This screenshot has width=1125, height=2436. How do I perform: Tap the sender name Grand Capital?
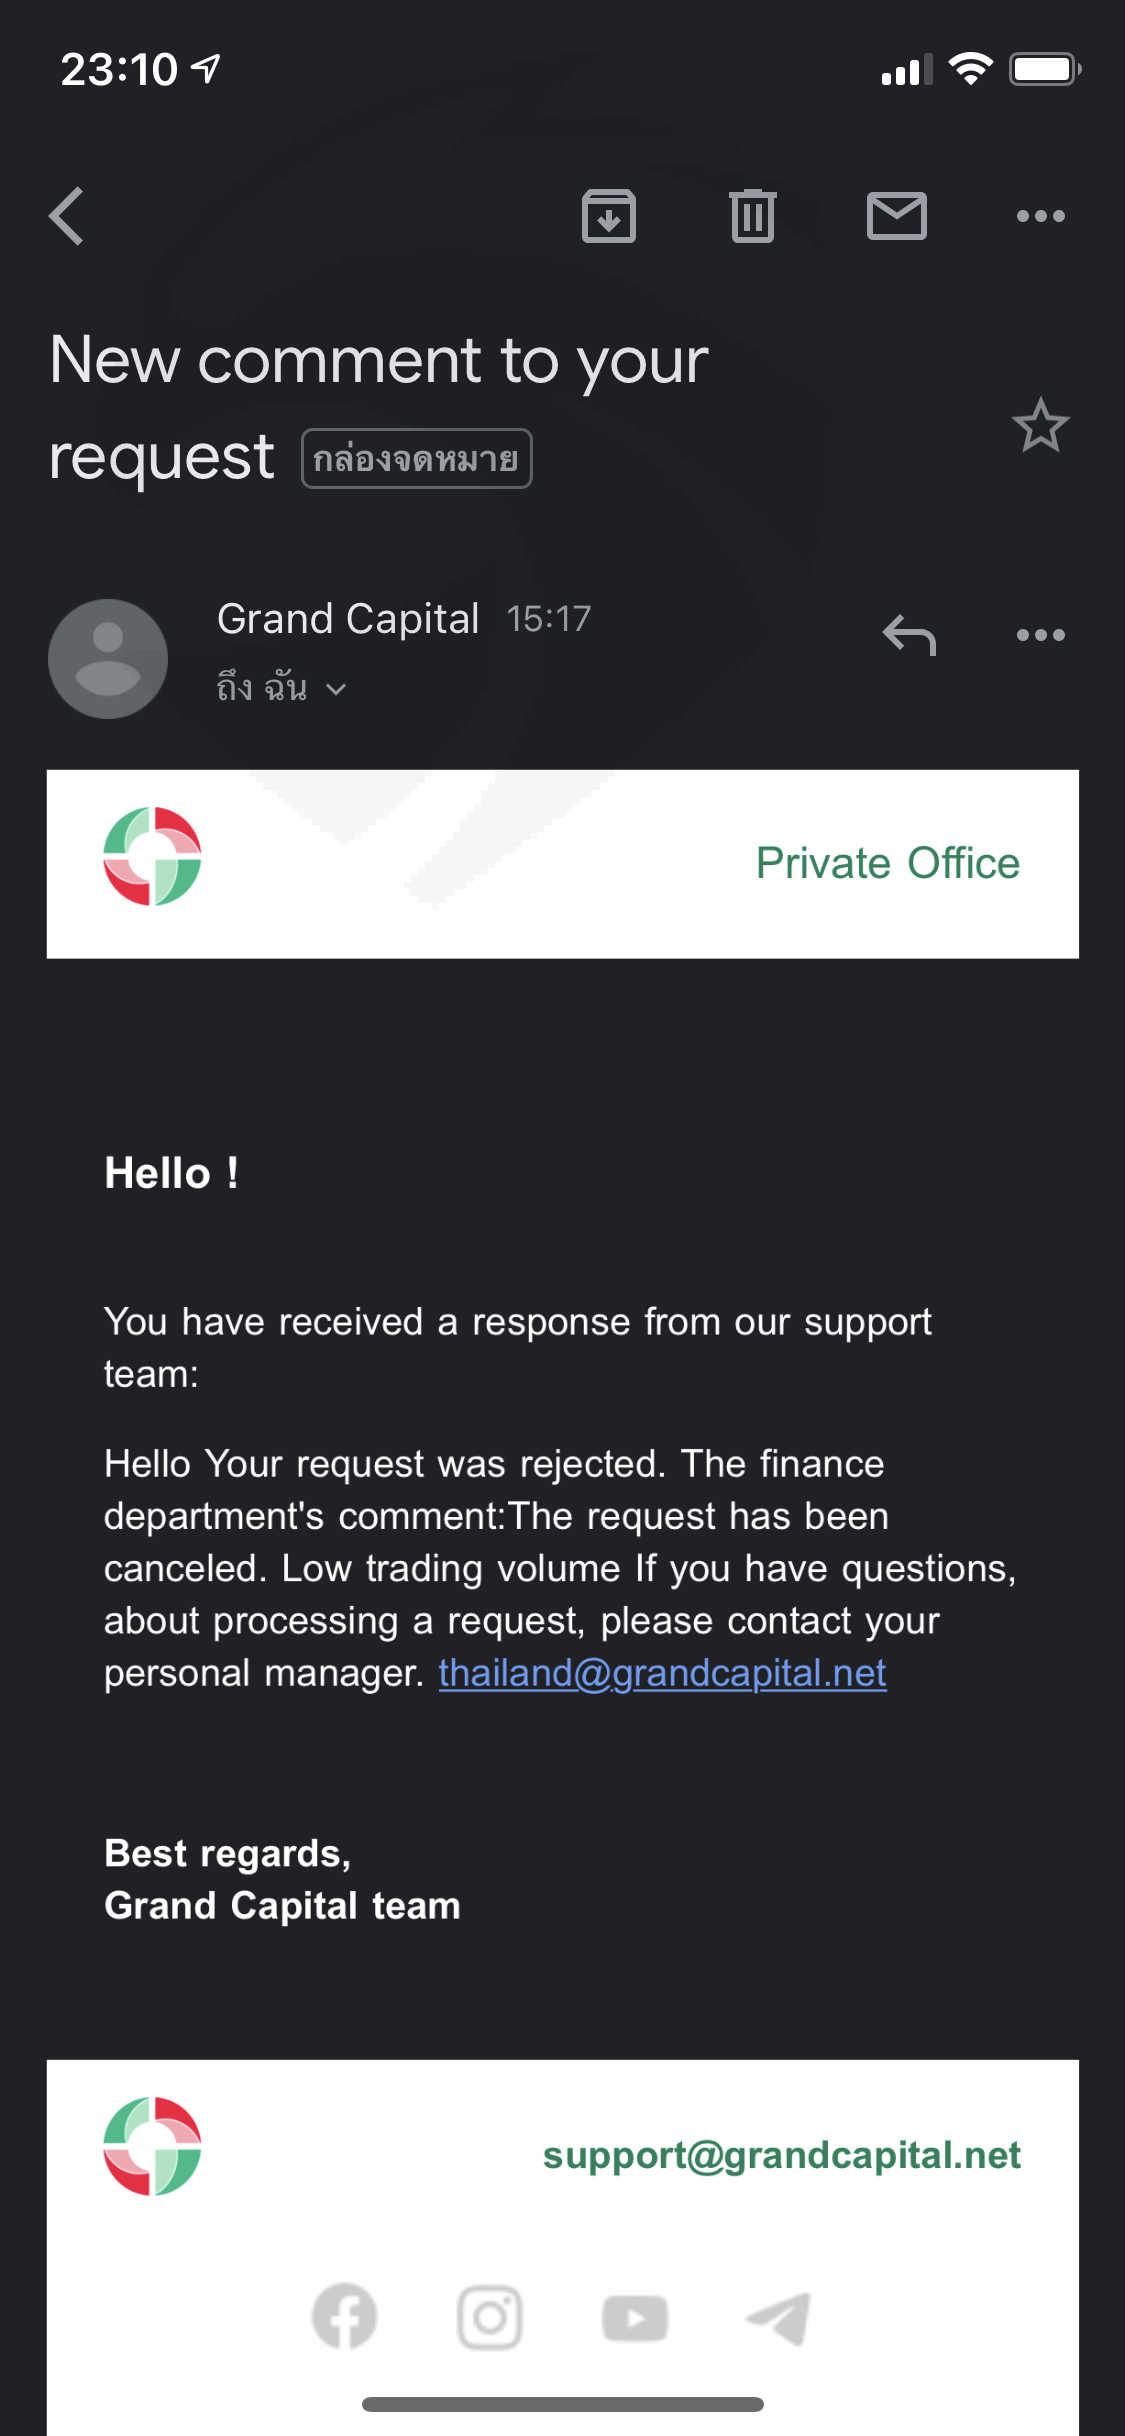348,619
